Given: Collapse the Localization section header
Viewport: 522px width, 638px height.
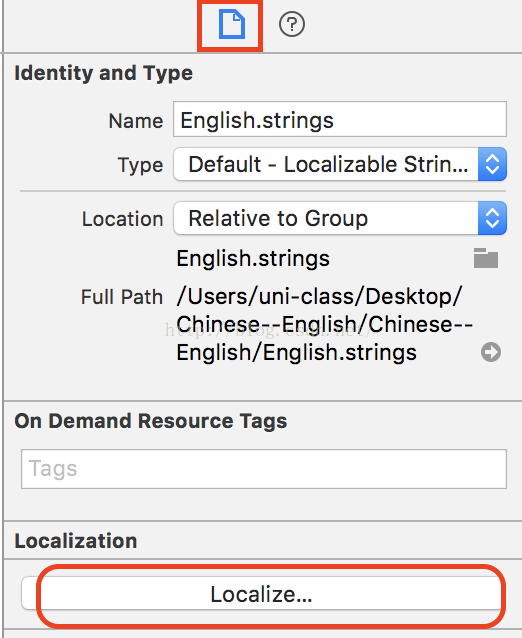Looking at the screenshot, I should (x=76, y=541).
